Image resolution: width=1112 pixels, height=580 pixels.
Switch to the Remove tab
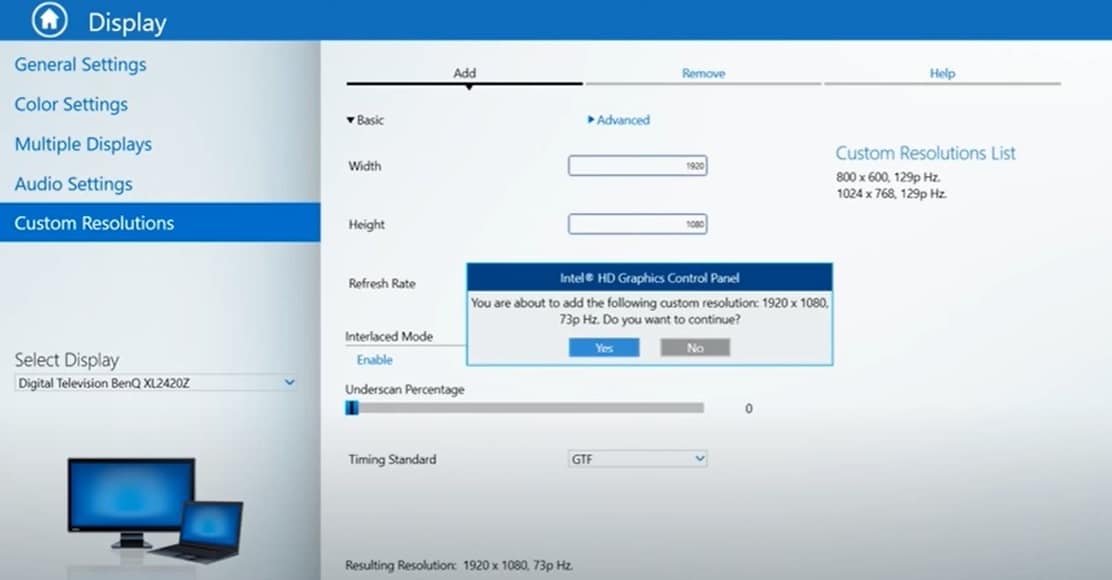703,74
